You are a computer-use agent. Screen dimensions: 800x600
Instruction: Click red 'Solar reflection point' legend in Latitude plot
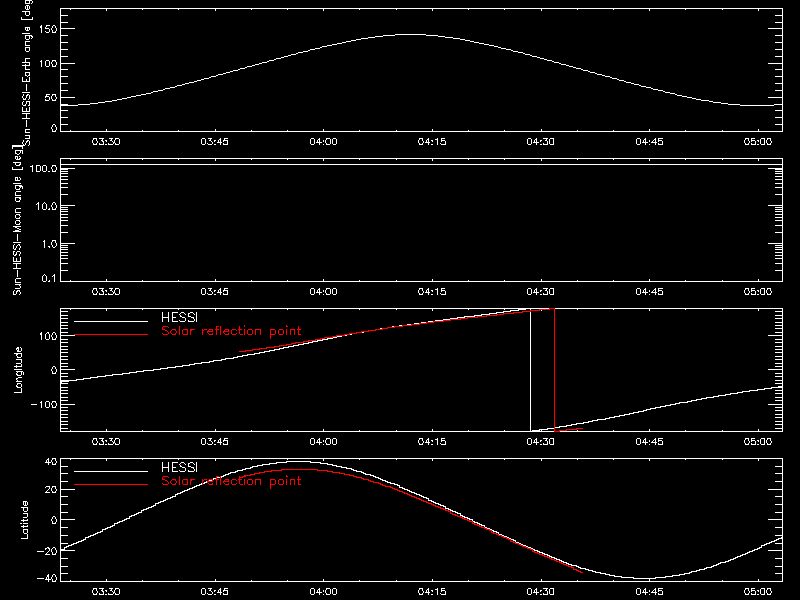[x=231, y=481]
